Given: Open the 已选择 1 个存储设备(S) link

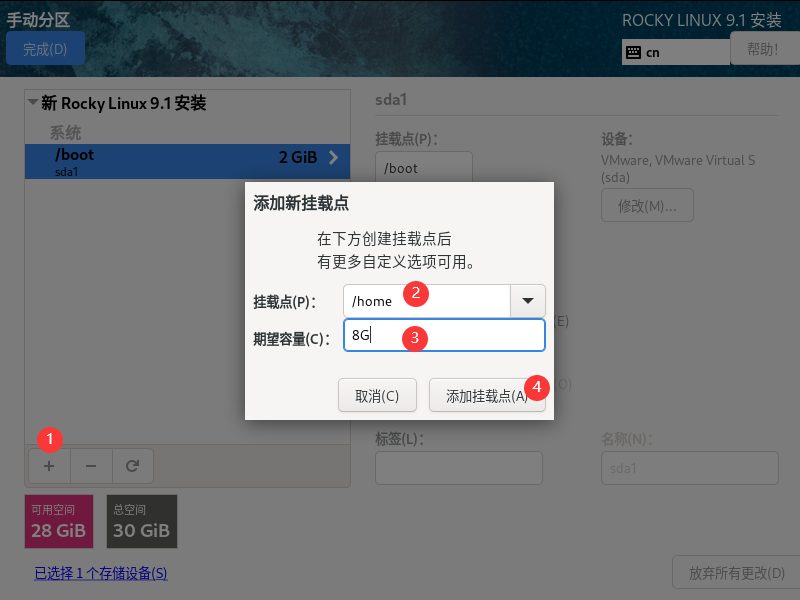Looking at the screenshot, I should click(x=100, y=573).
